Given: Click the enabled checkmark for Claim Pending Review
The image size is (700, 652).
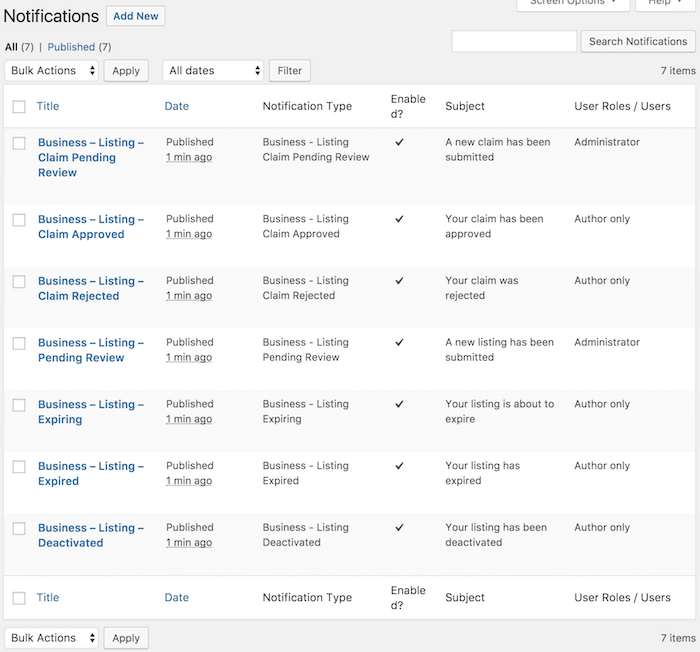Looking at the screenshot, I should click(x=399, y=142).
